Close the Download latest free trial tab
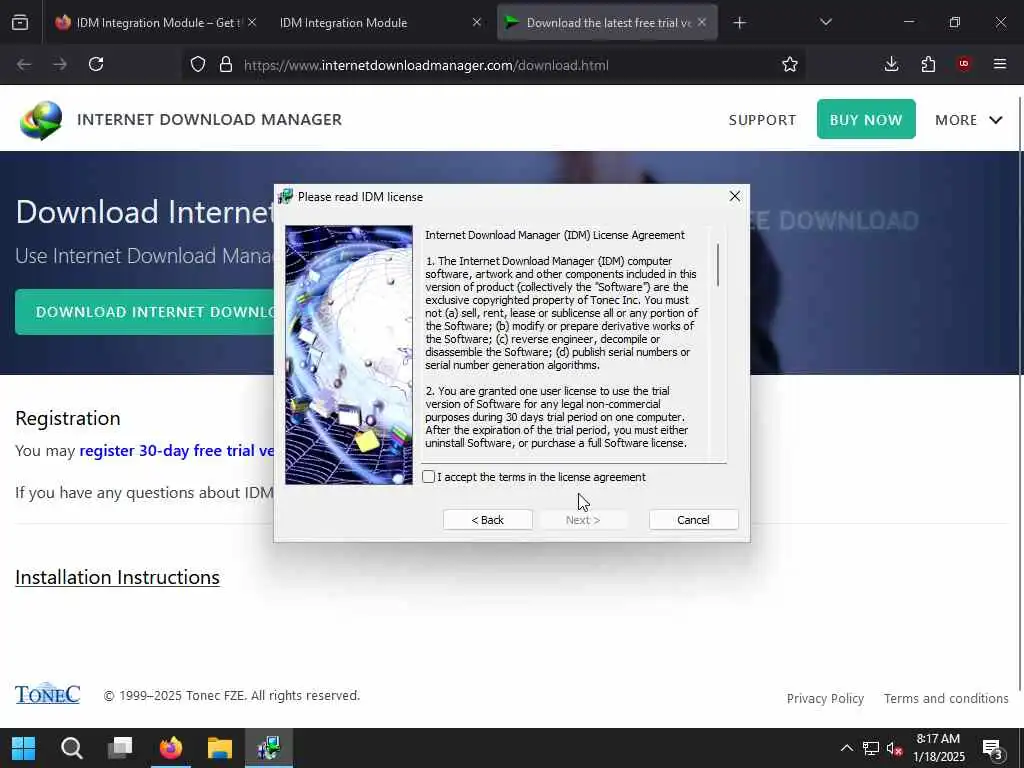Image resolution: width=1024 pixels, height=768 pixels. (x=701, y=22)
